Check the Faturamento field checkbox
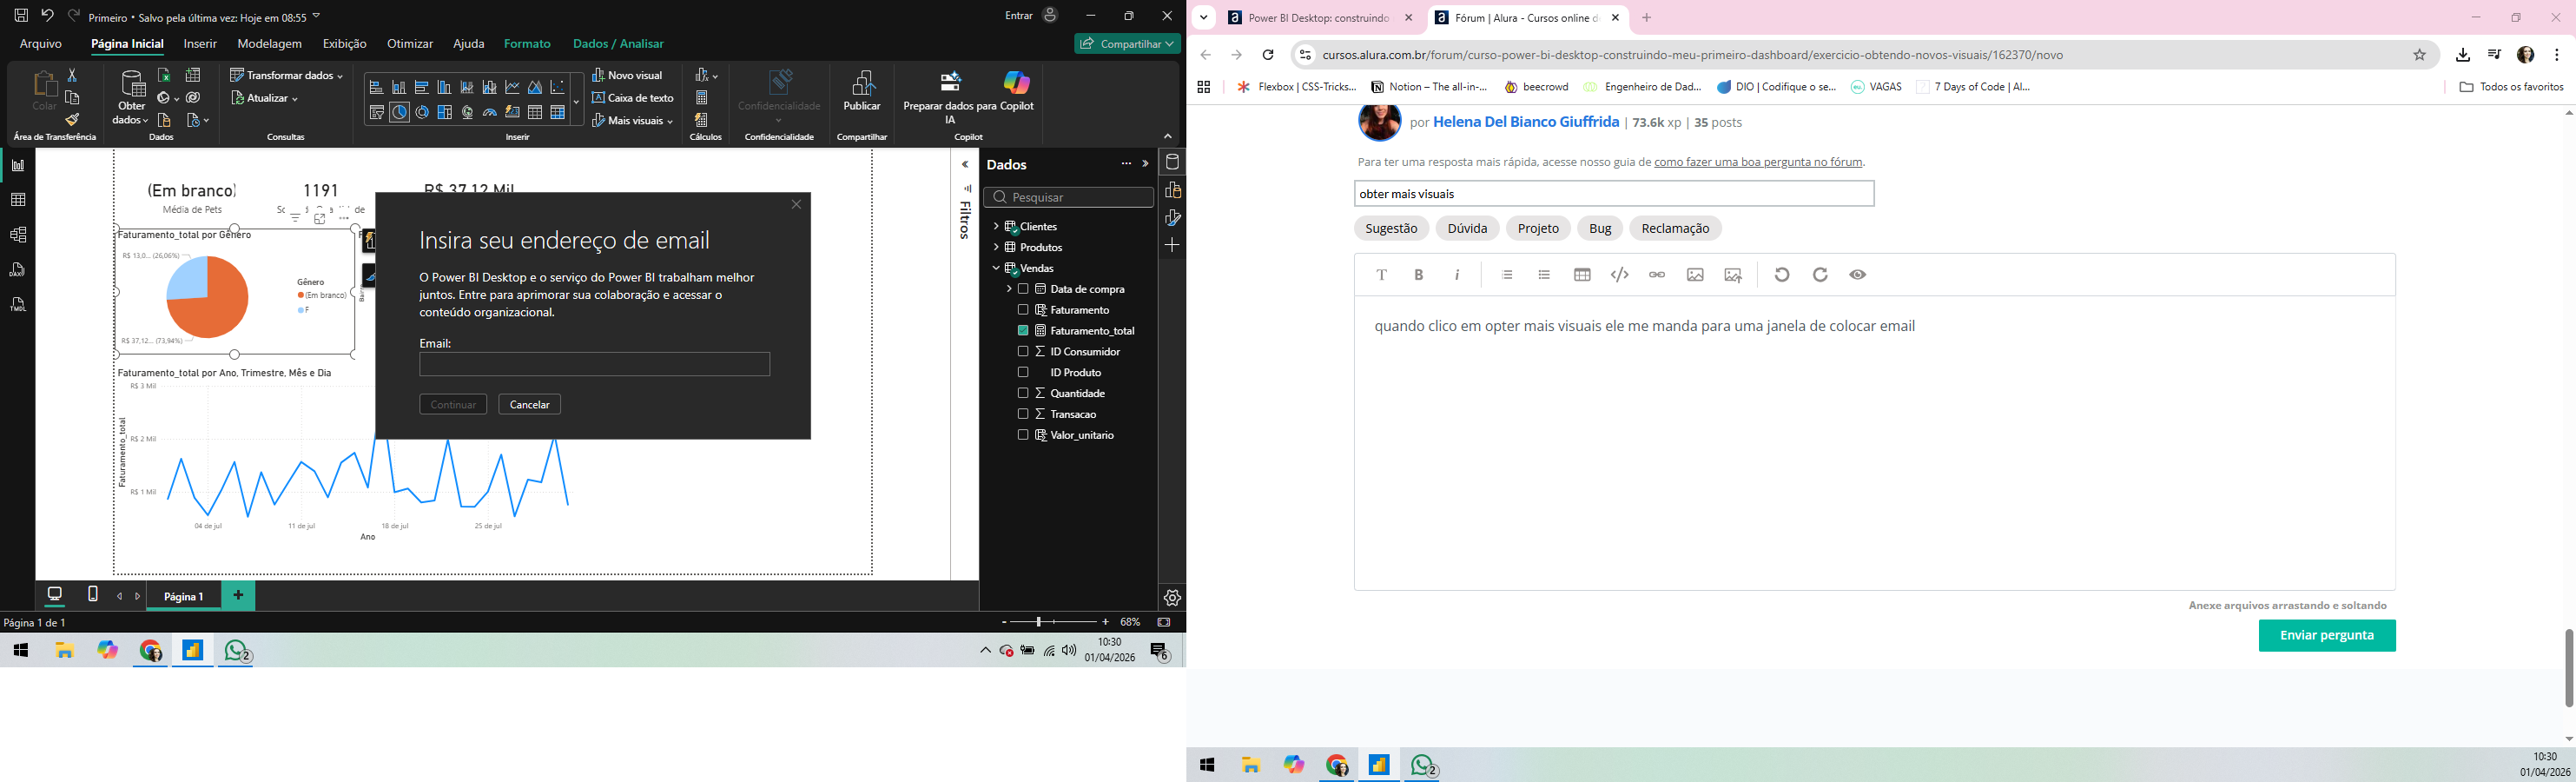 [x=1023, y=310]
